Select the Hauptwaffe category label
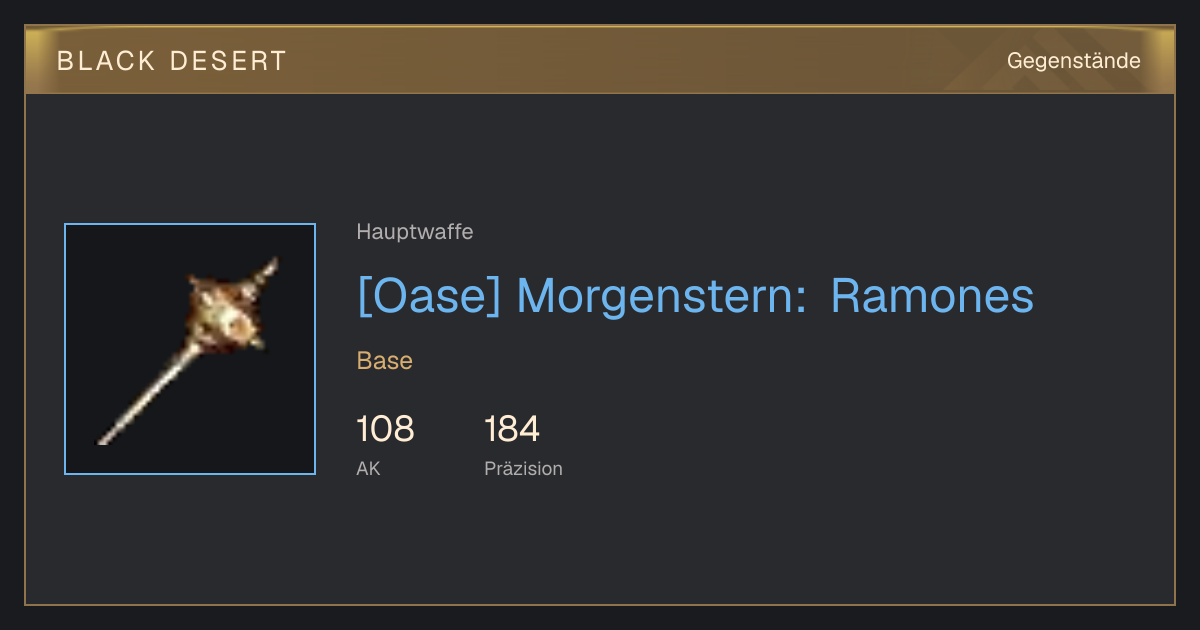Screen dimensions: 1200x630 point(415,232)
